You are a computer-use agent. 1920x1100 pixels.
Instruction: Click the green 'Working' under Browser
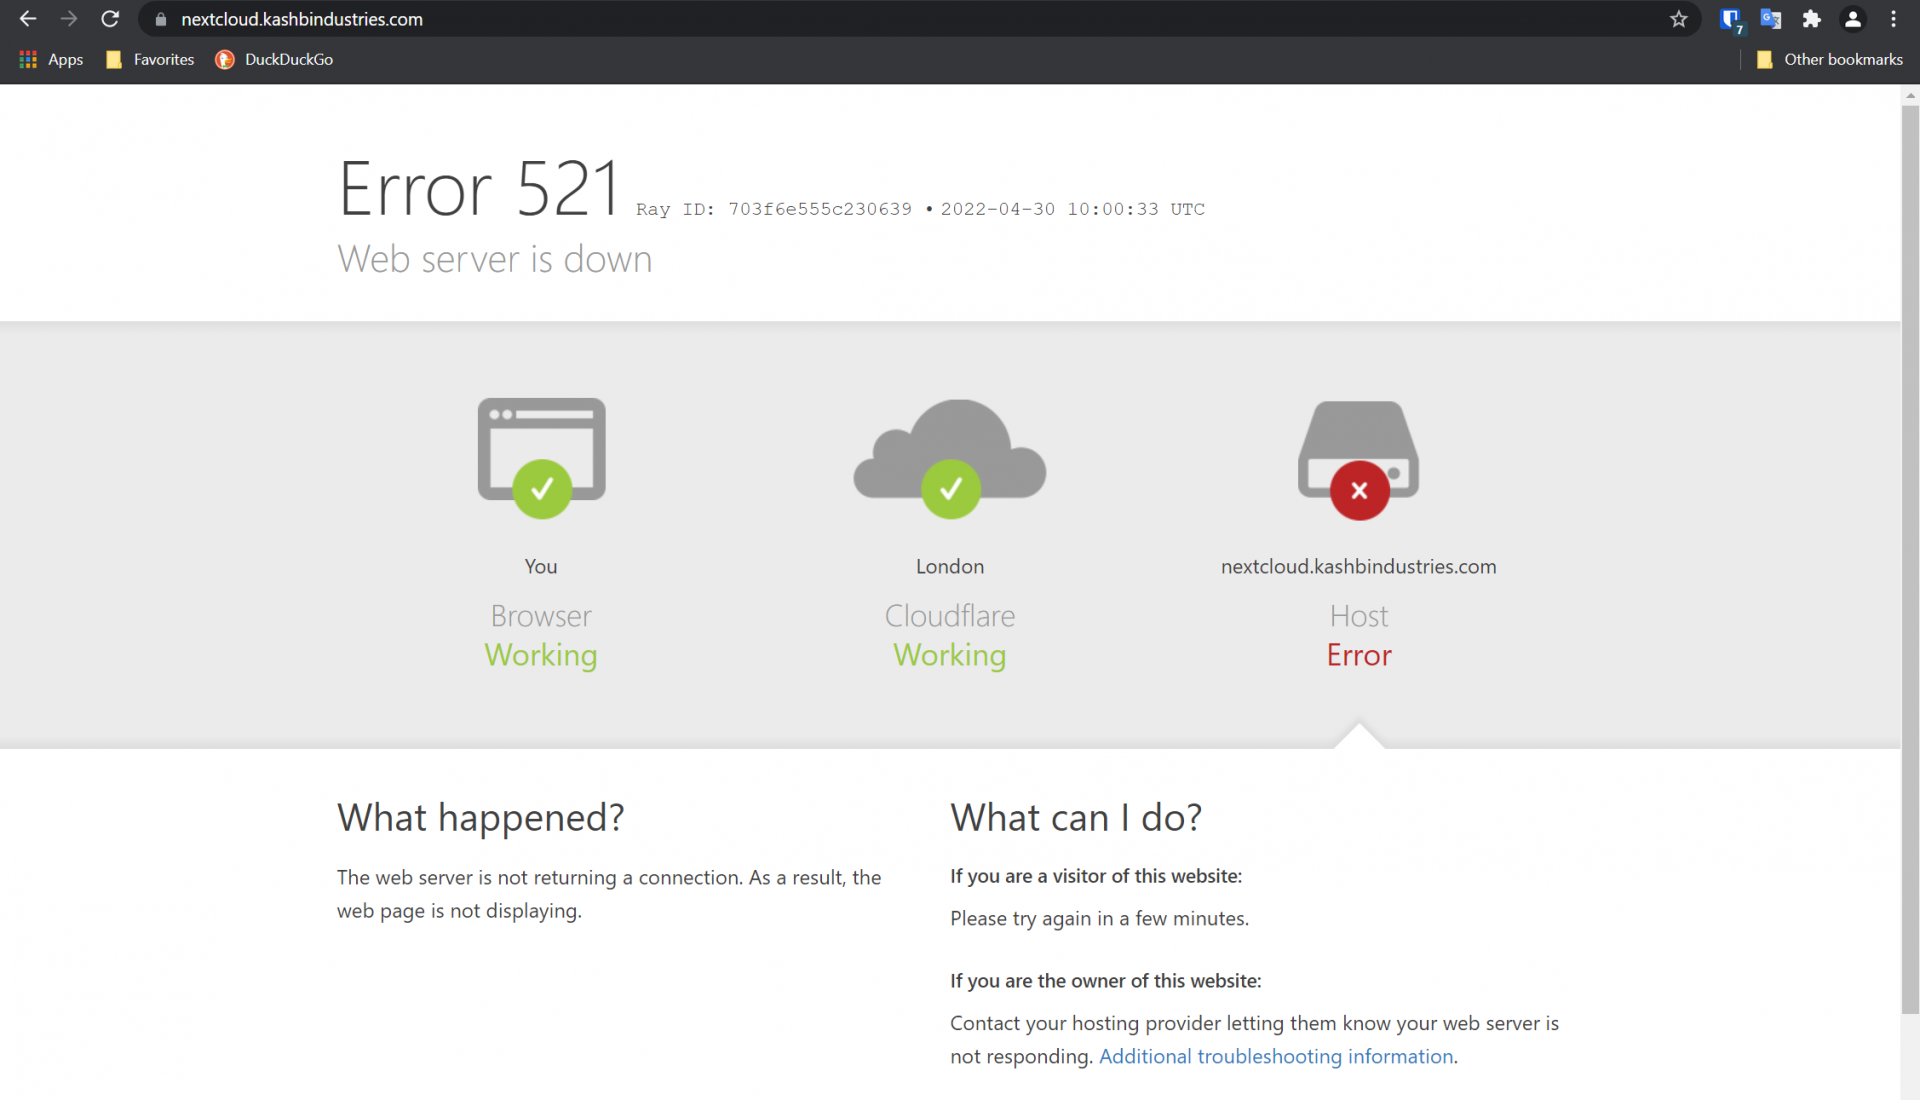541,656
